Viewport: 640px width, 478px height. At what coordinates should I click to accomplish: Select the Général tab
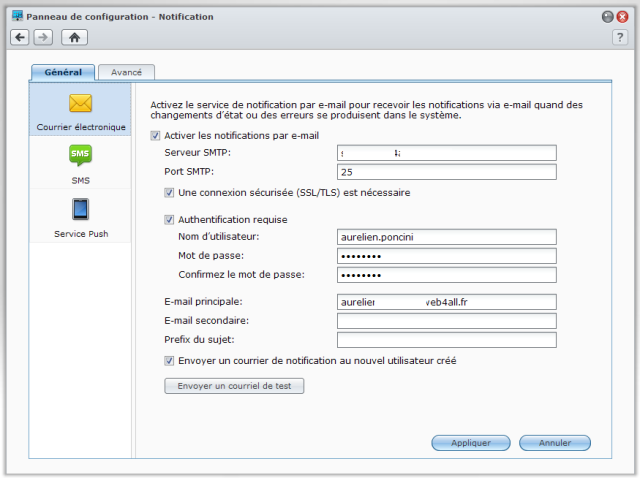[x=63, y=72]
